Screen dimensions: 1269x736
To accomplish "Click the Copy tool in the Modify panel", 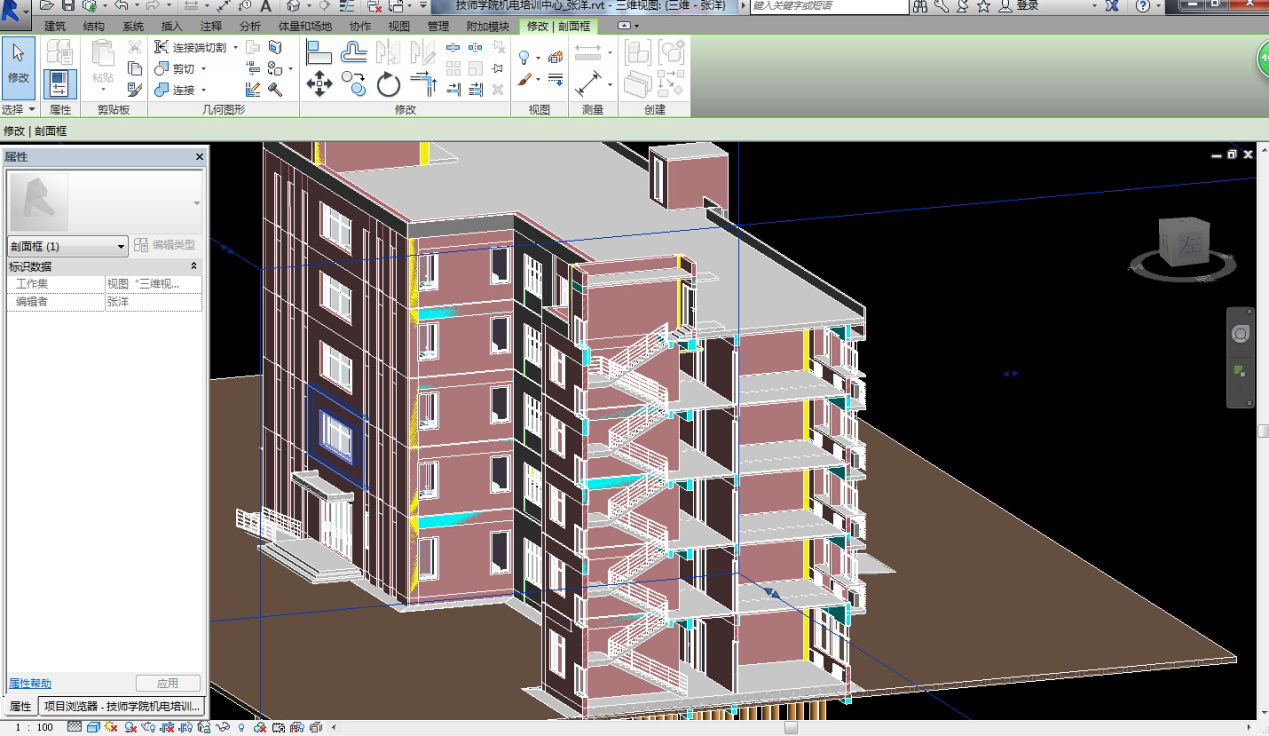I will tap(354, 84).
